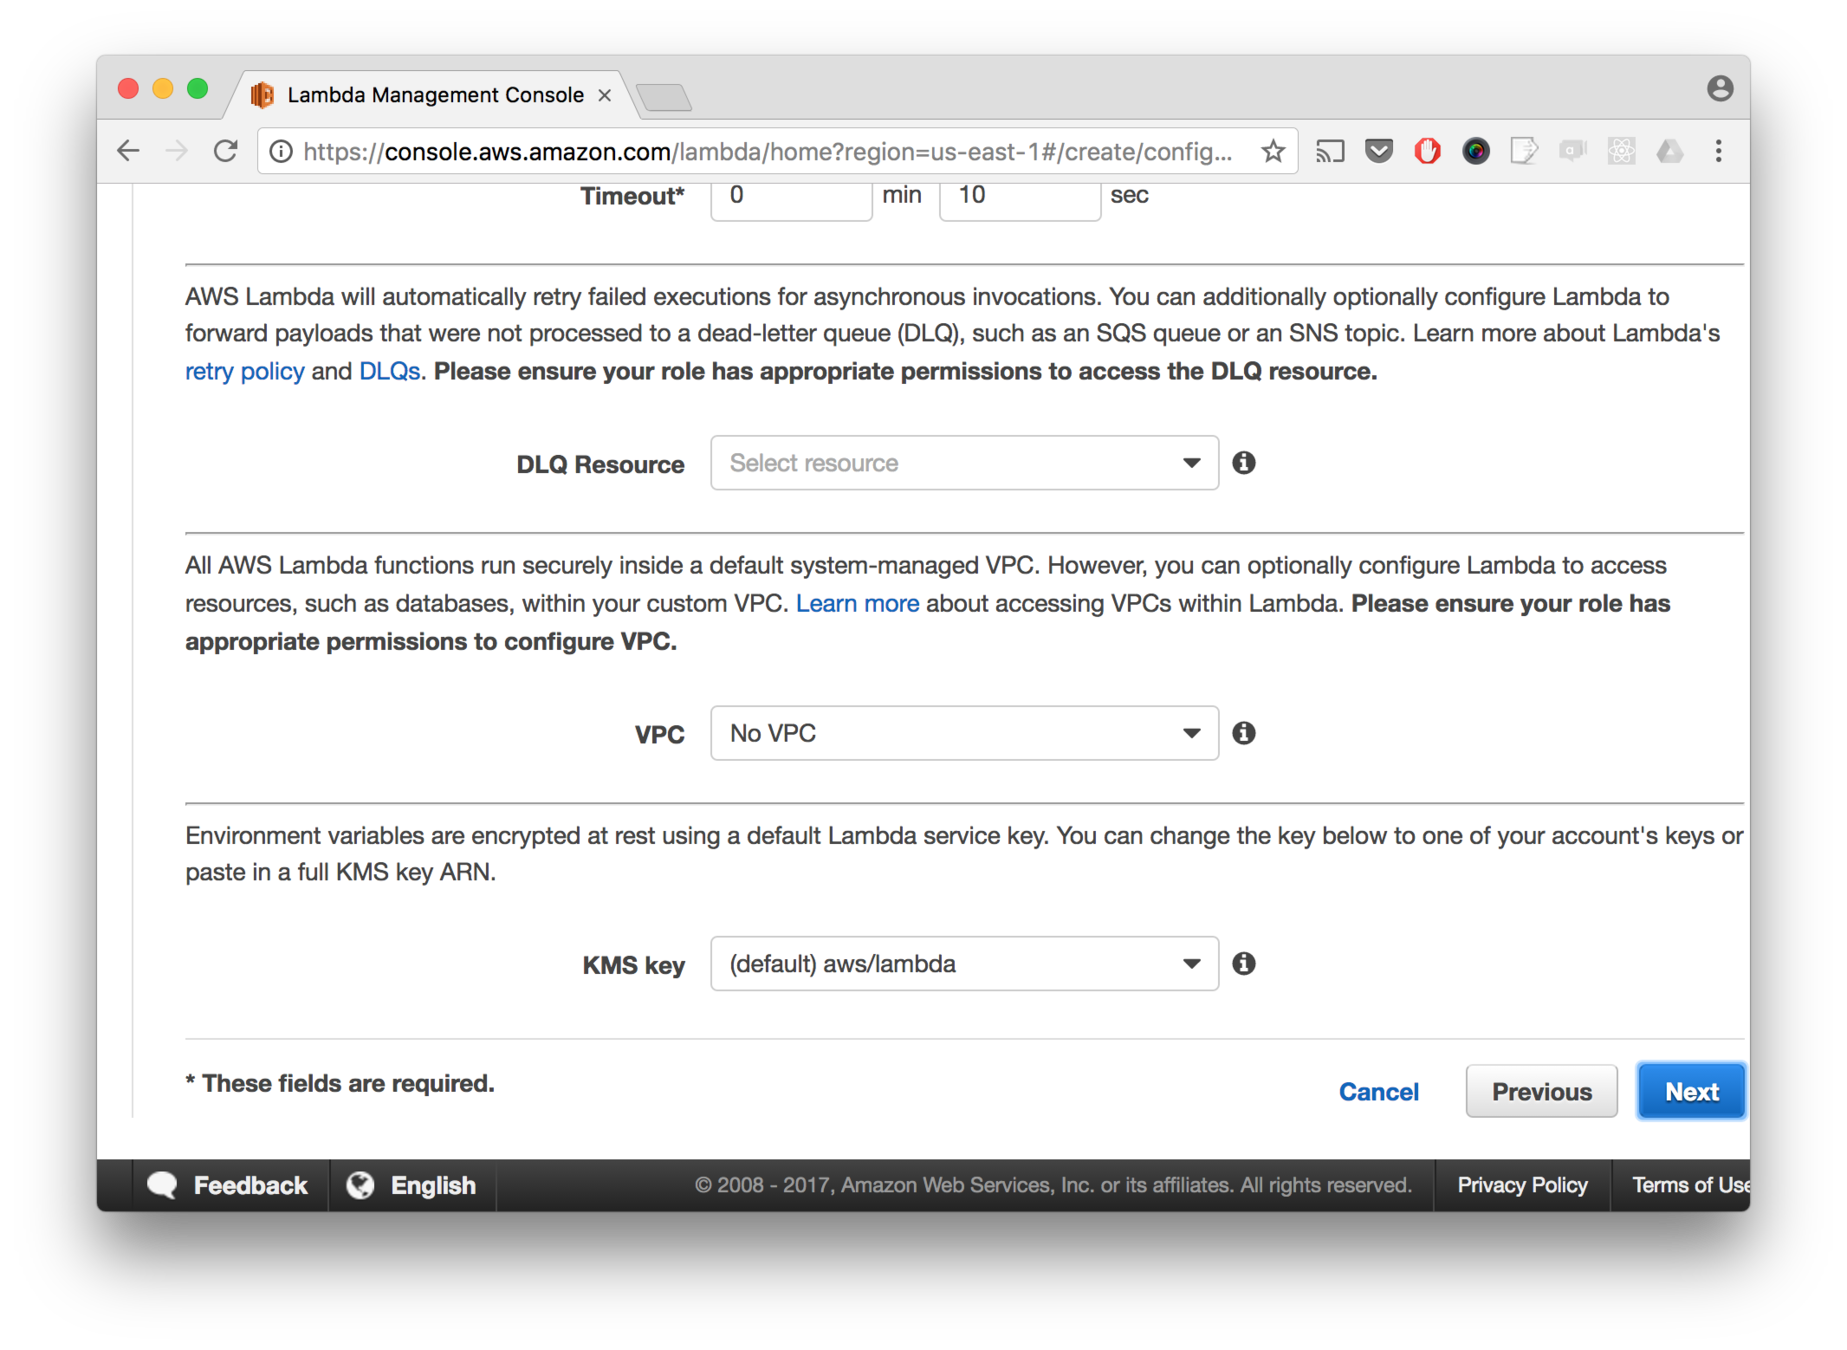This screenshot has width=1847, height=1350.
Task: Show info tooltip for KMS key
Action: tap(1243, 963)
